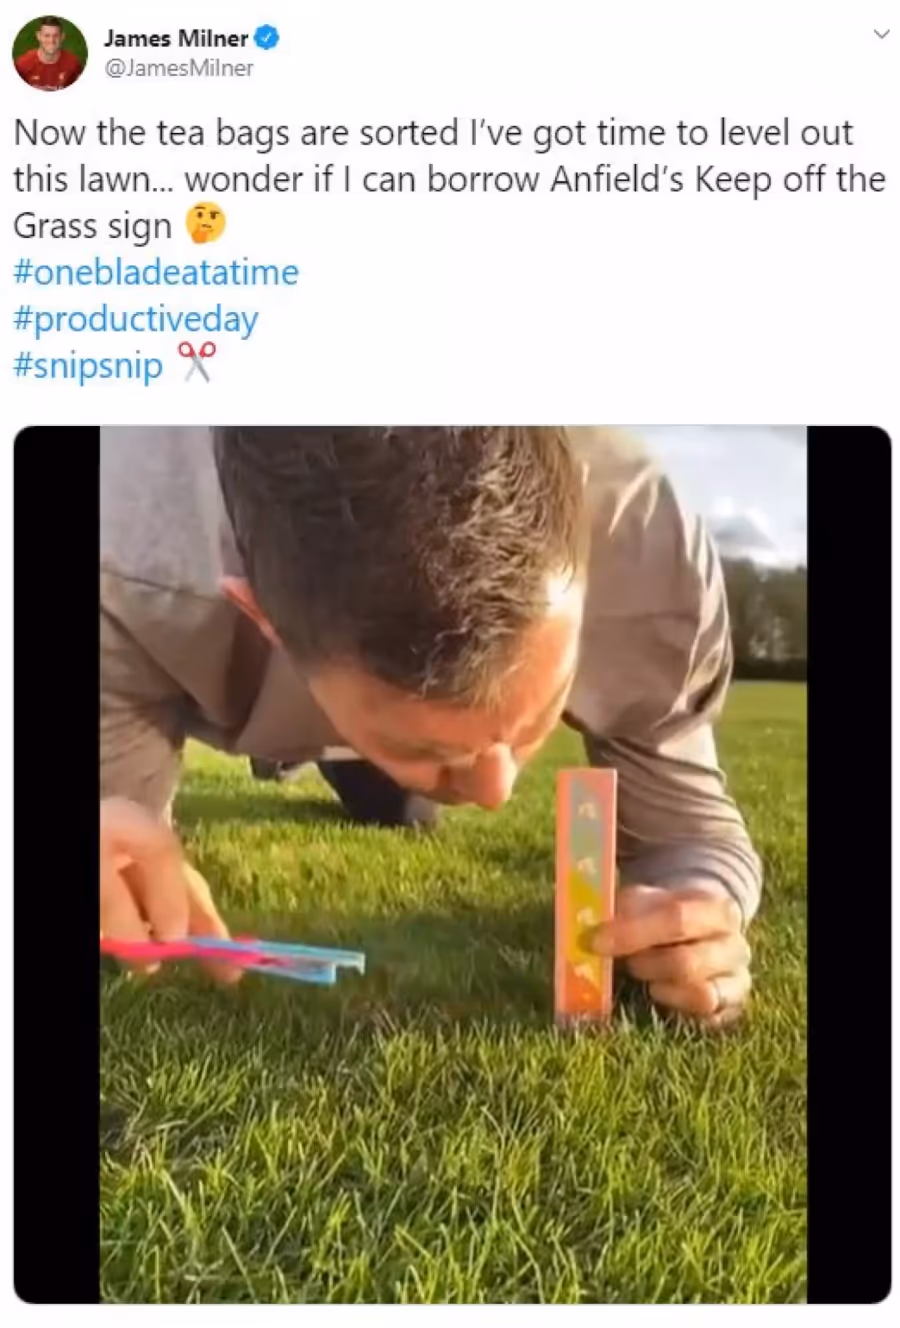This screenshot has width=900, height=1328.
Task: Open James Milner's profile avatar
Action: (x=49, y=53)
